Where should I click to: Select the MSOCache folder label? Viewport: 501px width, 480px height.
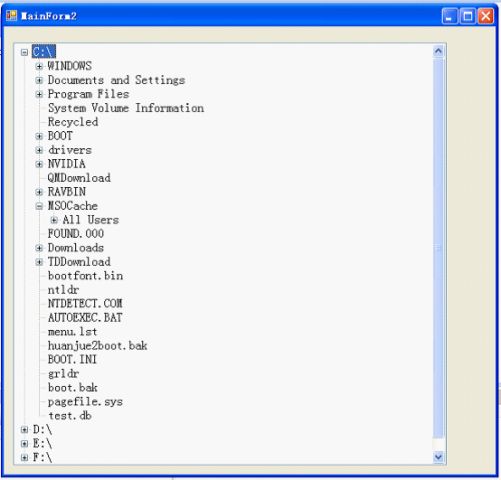73,206
